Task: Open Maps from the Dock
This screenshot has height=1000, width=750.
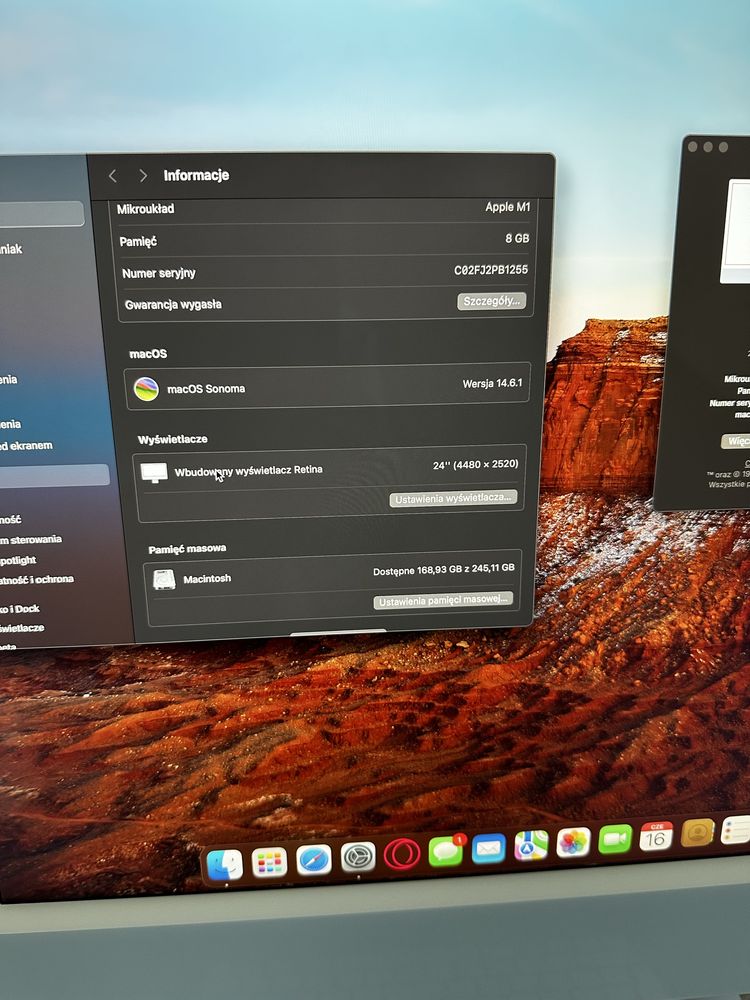Action: pos(531,845)
